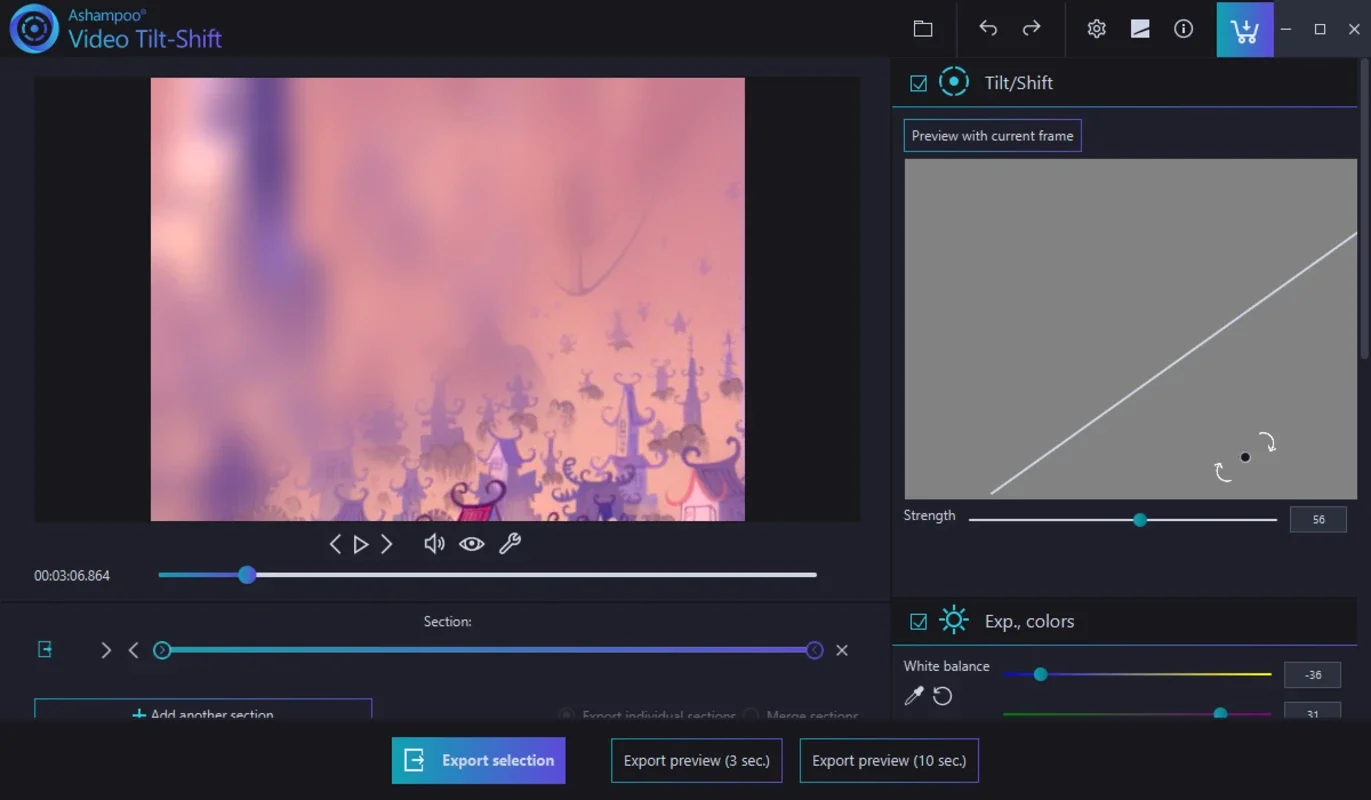This screenshot has height=800, width=1371.
Task: Click the video timeline playhead
Action: 247,575
